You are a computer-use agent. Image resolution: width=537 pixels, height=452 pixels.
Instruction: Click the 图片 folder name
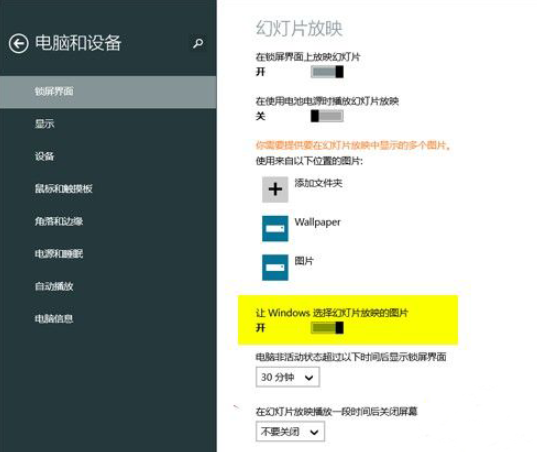304,261
